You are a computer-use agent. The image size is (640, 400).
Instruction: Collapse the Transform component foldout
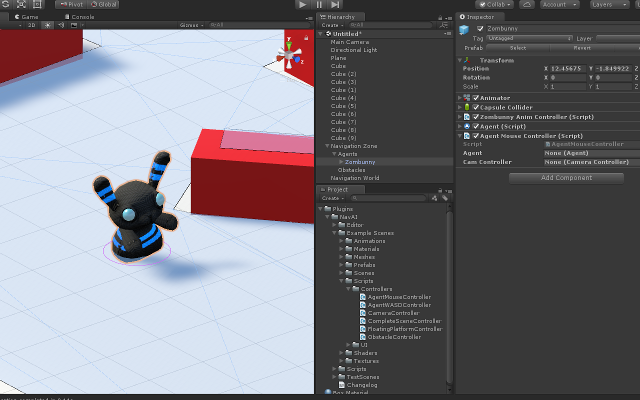[x=460, y=60]
